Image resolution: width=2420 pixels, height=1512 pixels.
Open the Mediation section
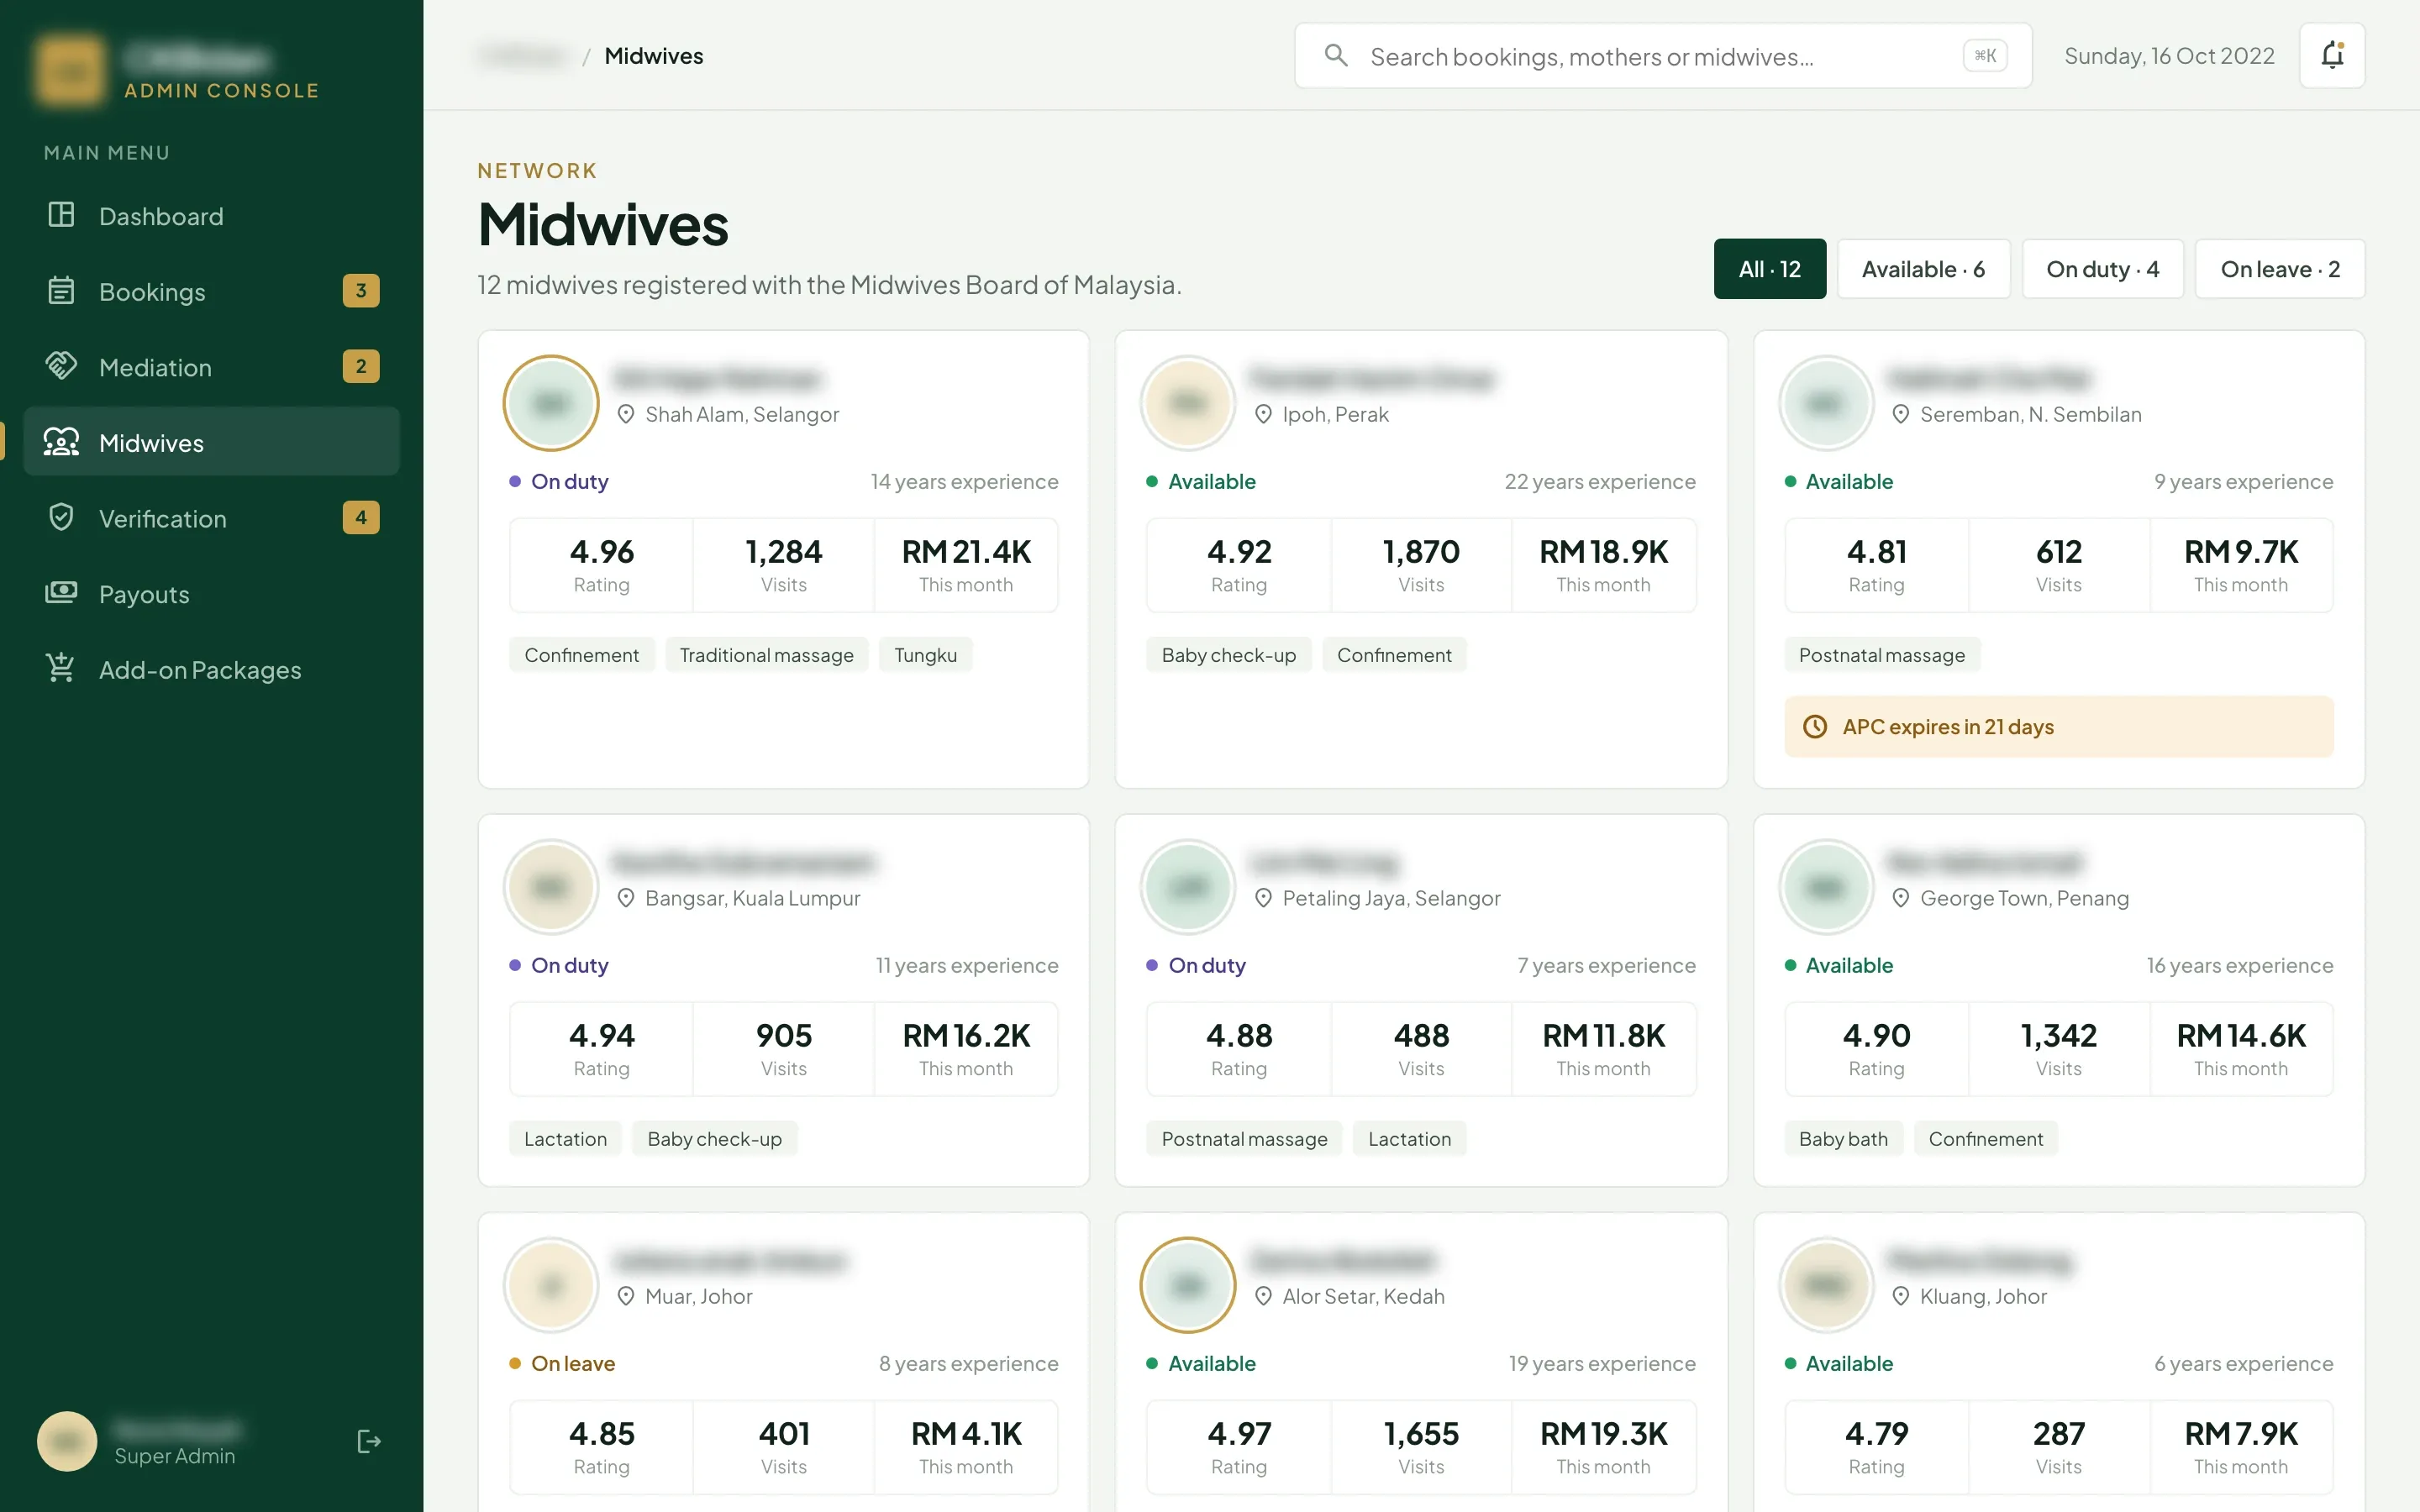pos(211,367)
